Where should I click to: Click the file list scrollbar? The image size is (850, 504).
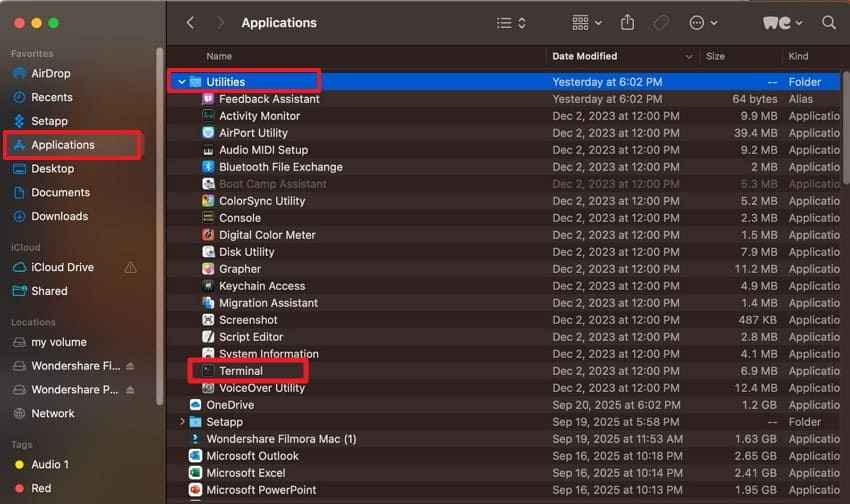pos(846,127)
